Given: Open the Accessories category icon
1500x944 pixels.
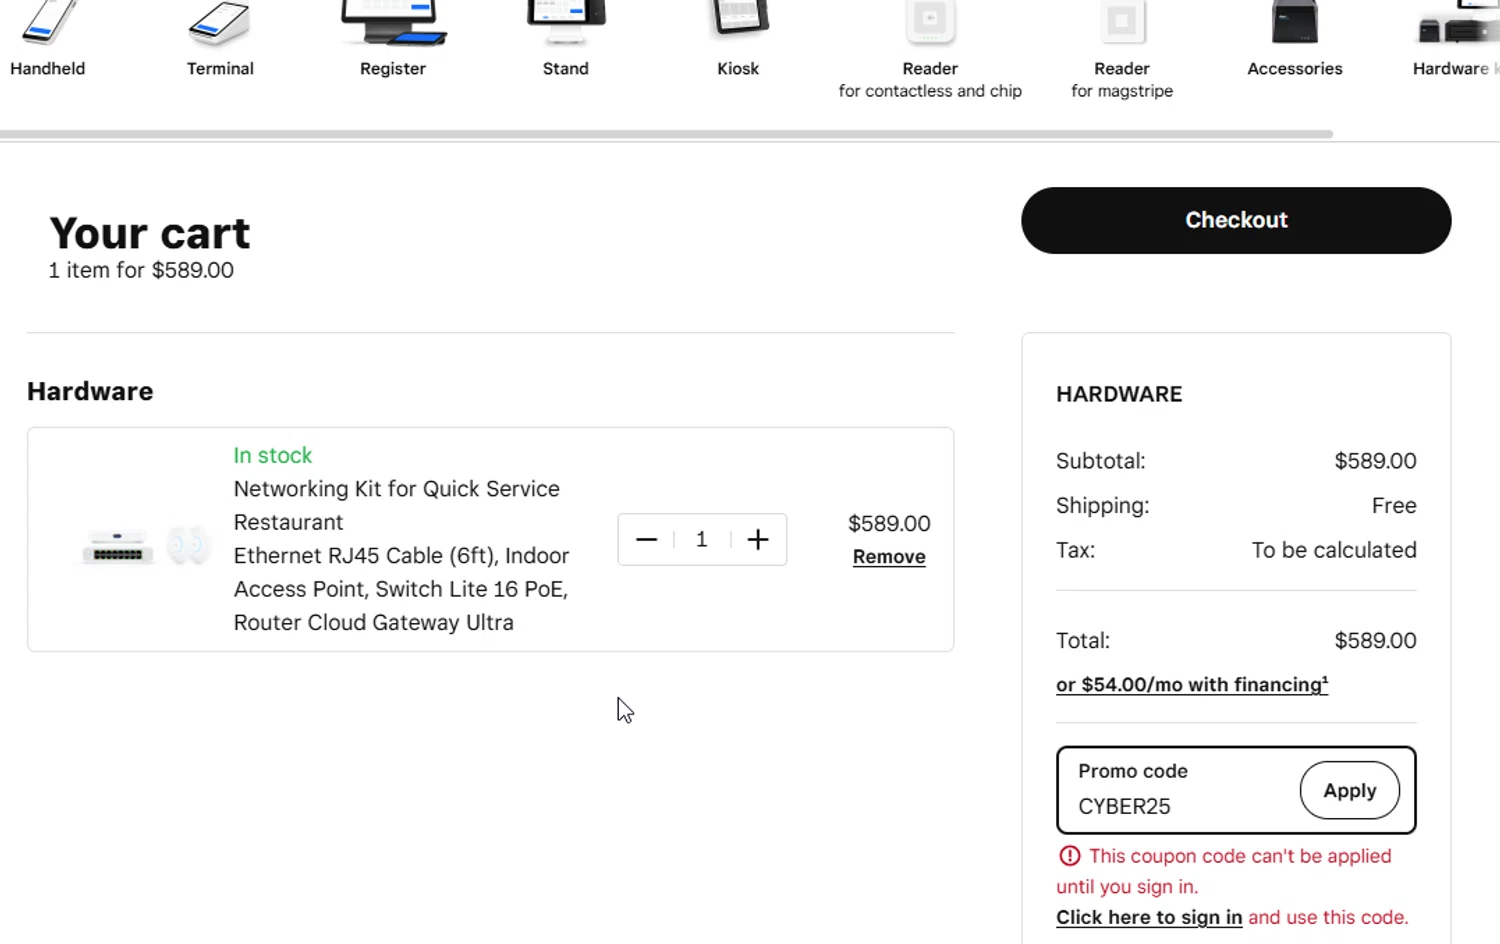Looking at the screenshot, I should (1295, 24).
